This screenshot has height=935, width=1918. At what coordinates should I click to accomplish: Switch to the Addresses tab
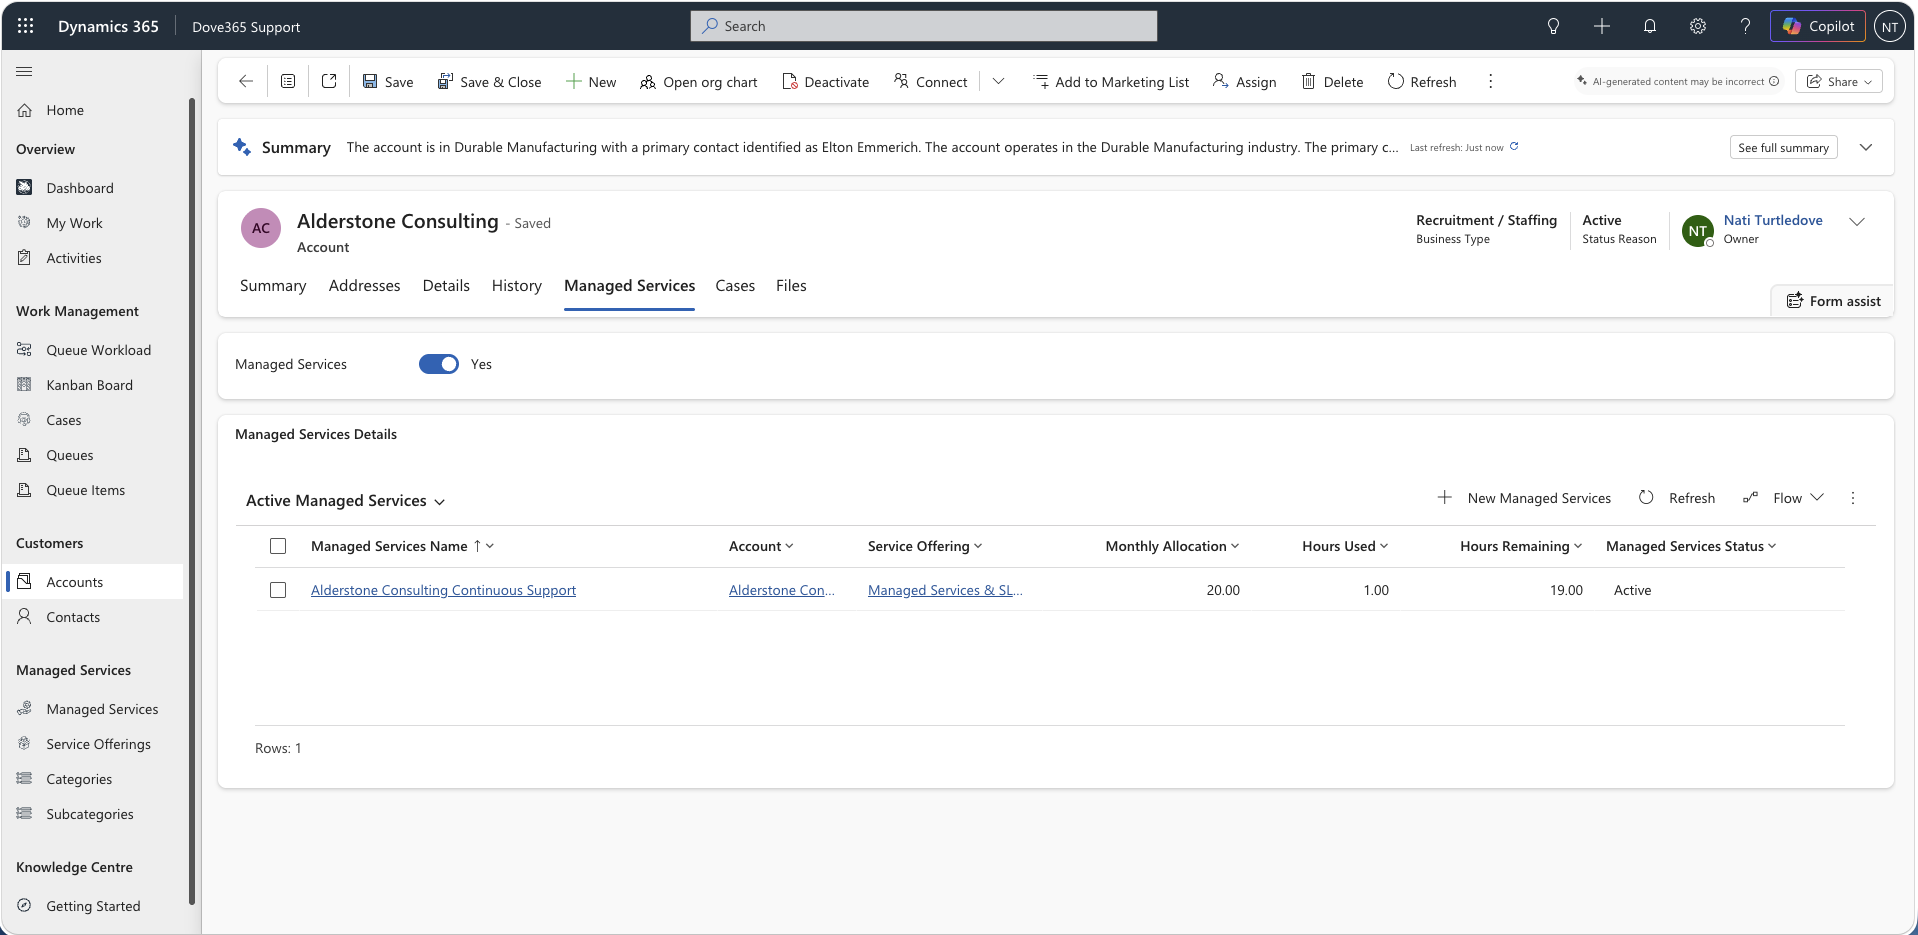(364, 286)
